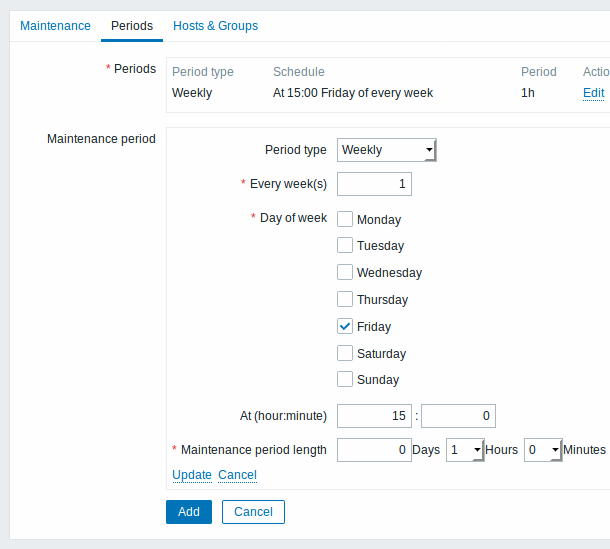Click the Days input for period length
This screenshot has width=610, height=549.
pyautogui.click(x=374, y=450)
